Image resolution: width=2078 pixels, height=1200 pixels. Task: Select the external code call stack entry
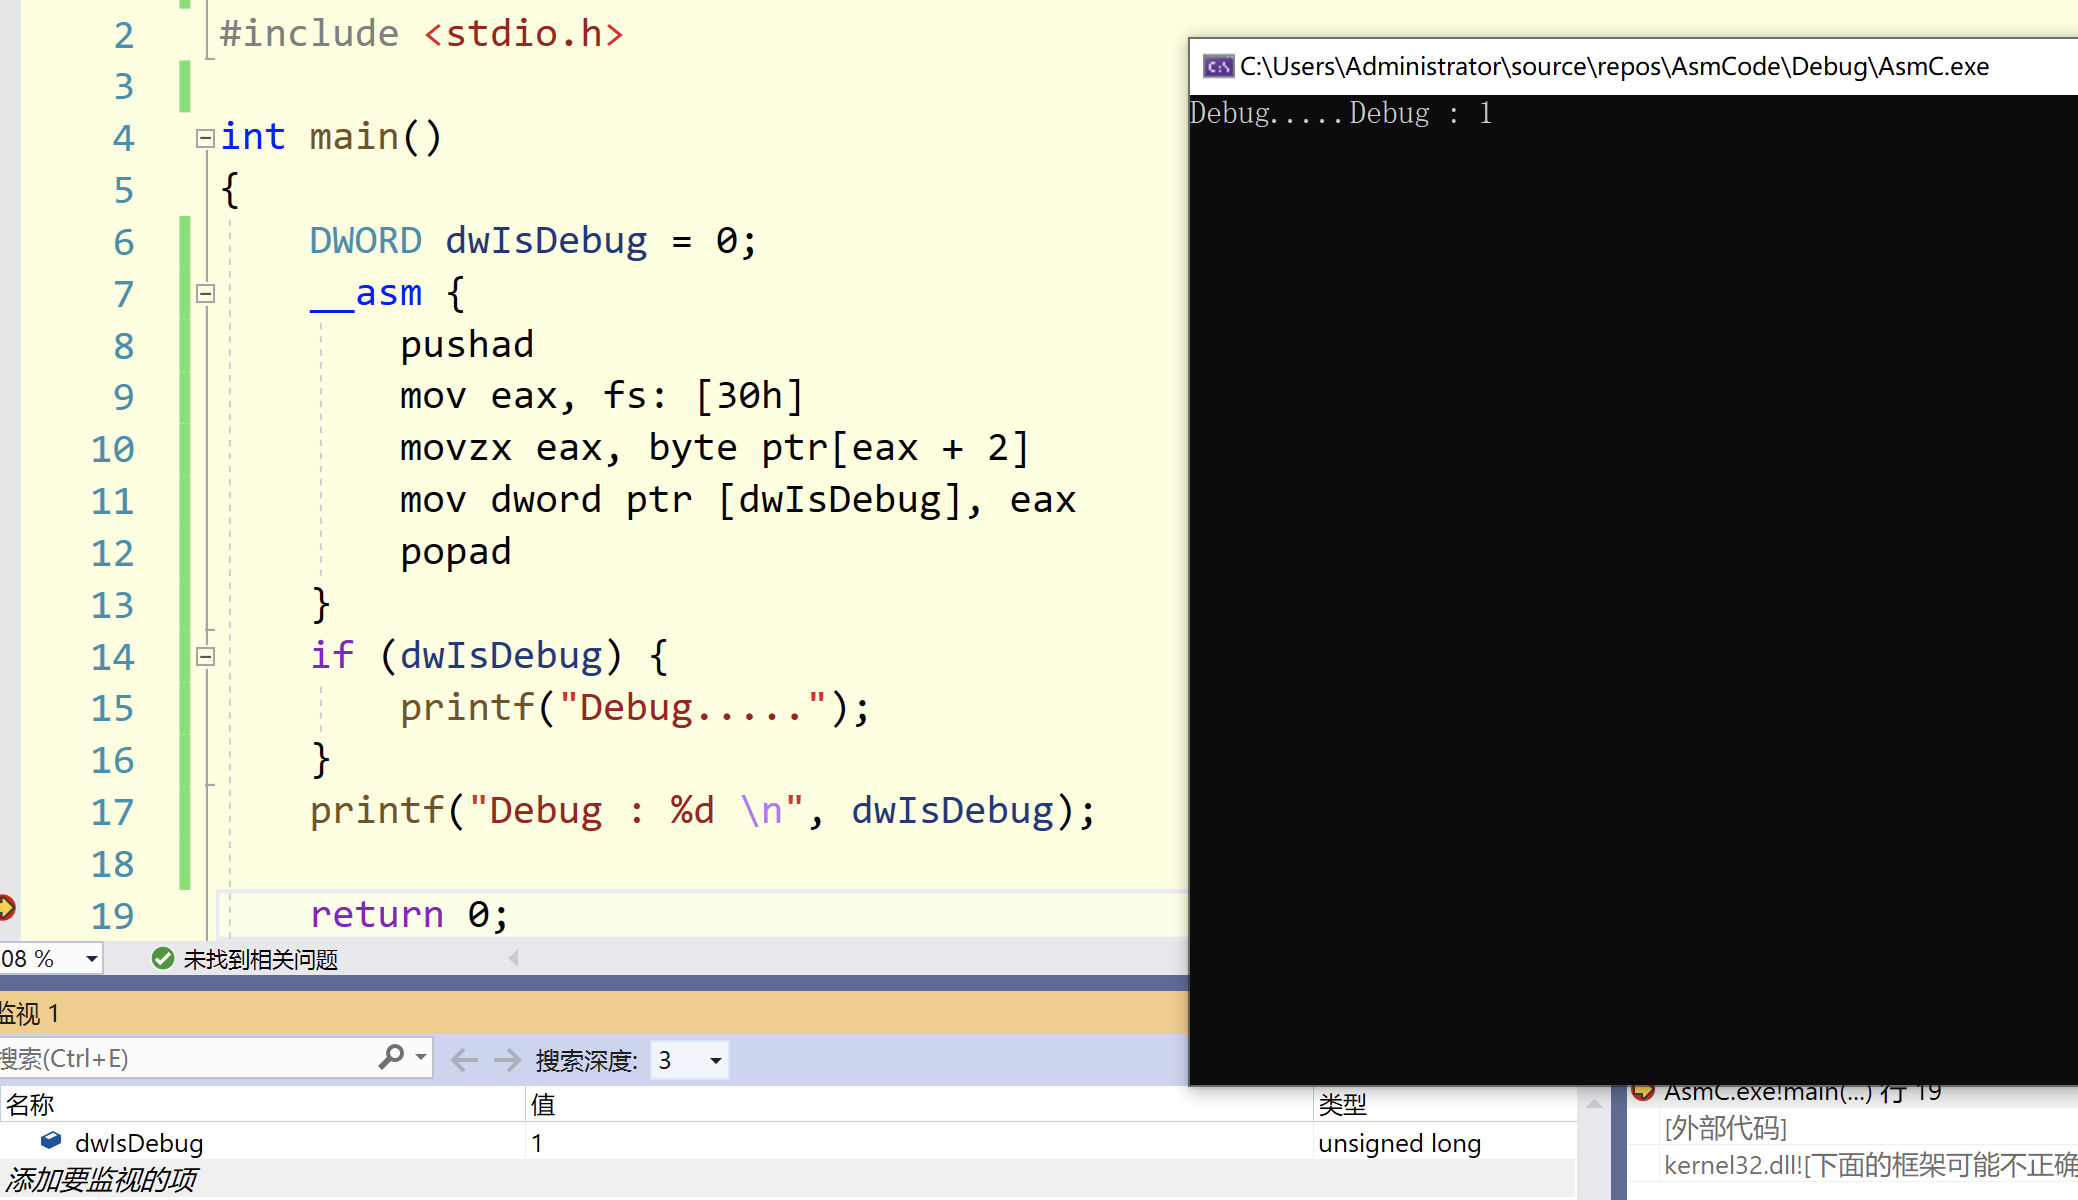pyautogui.click(x=1725, y=1128)
